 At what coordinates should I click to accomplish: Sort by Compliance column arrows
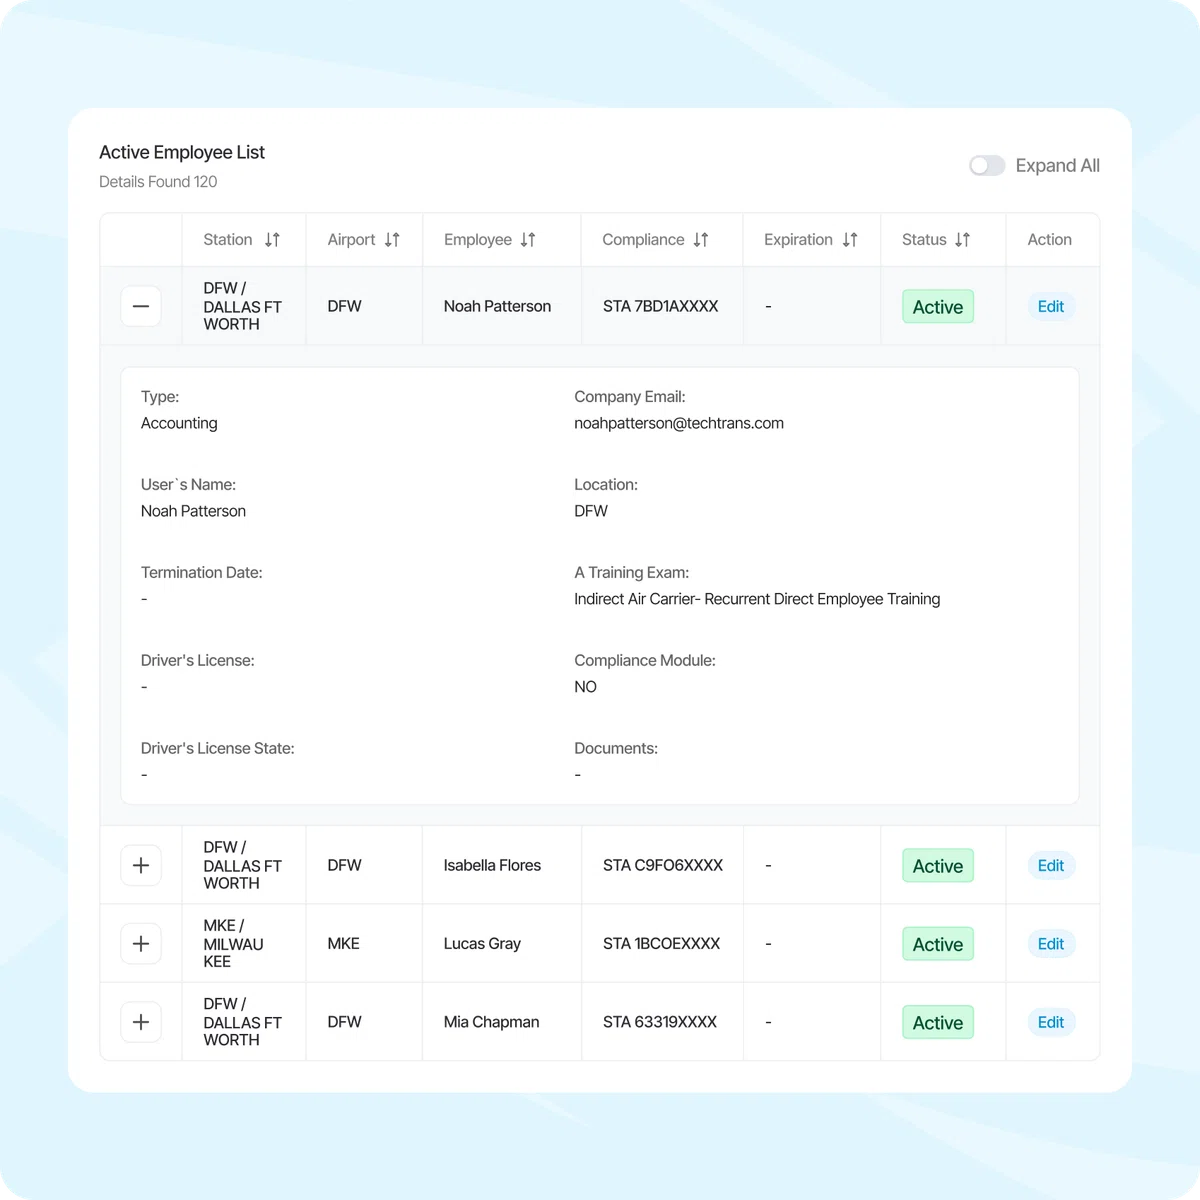click(x=701, y=240)
